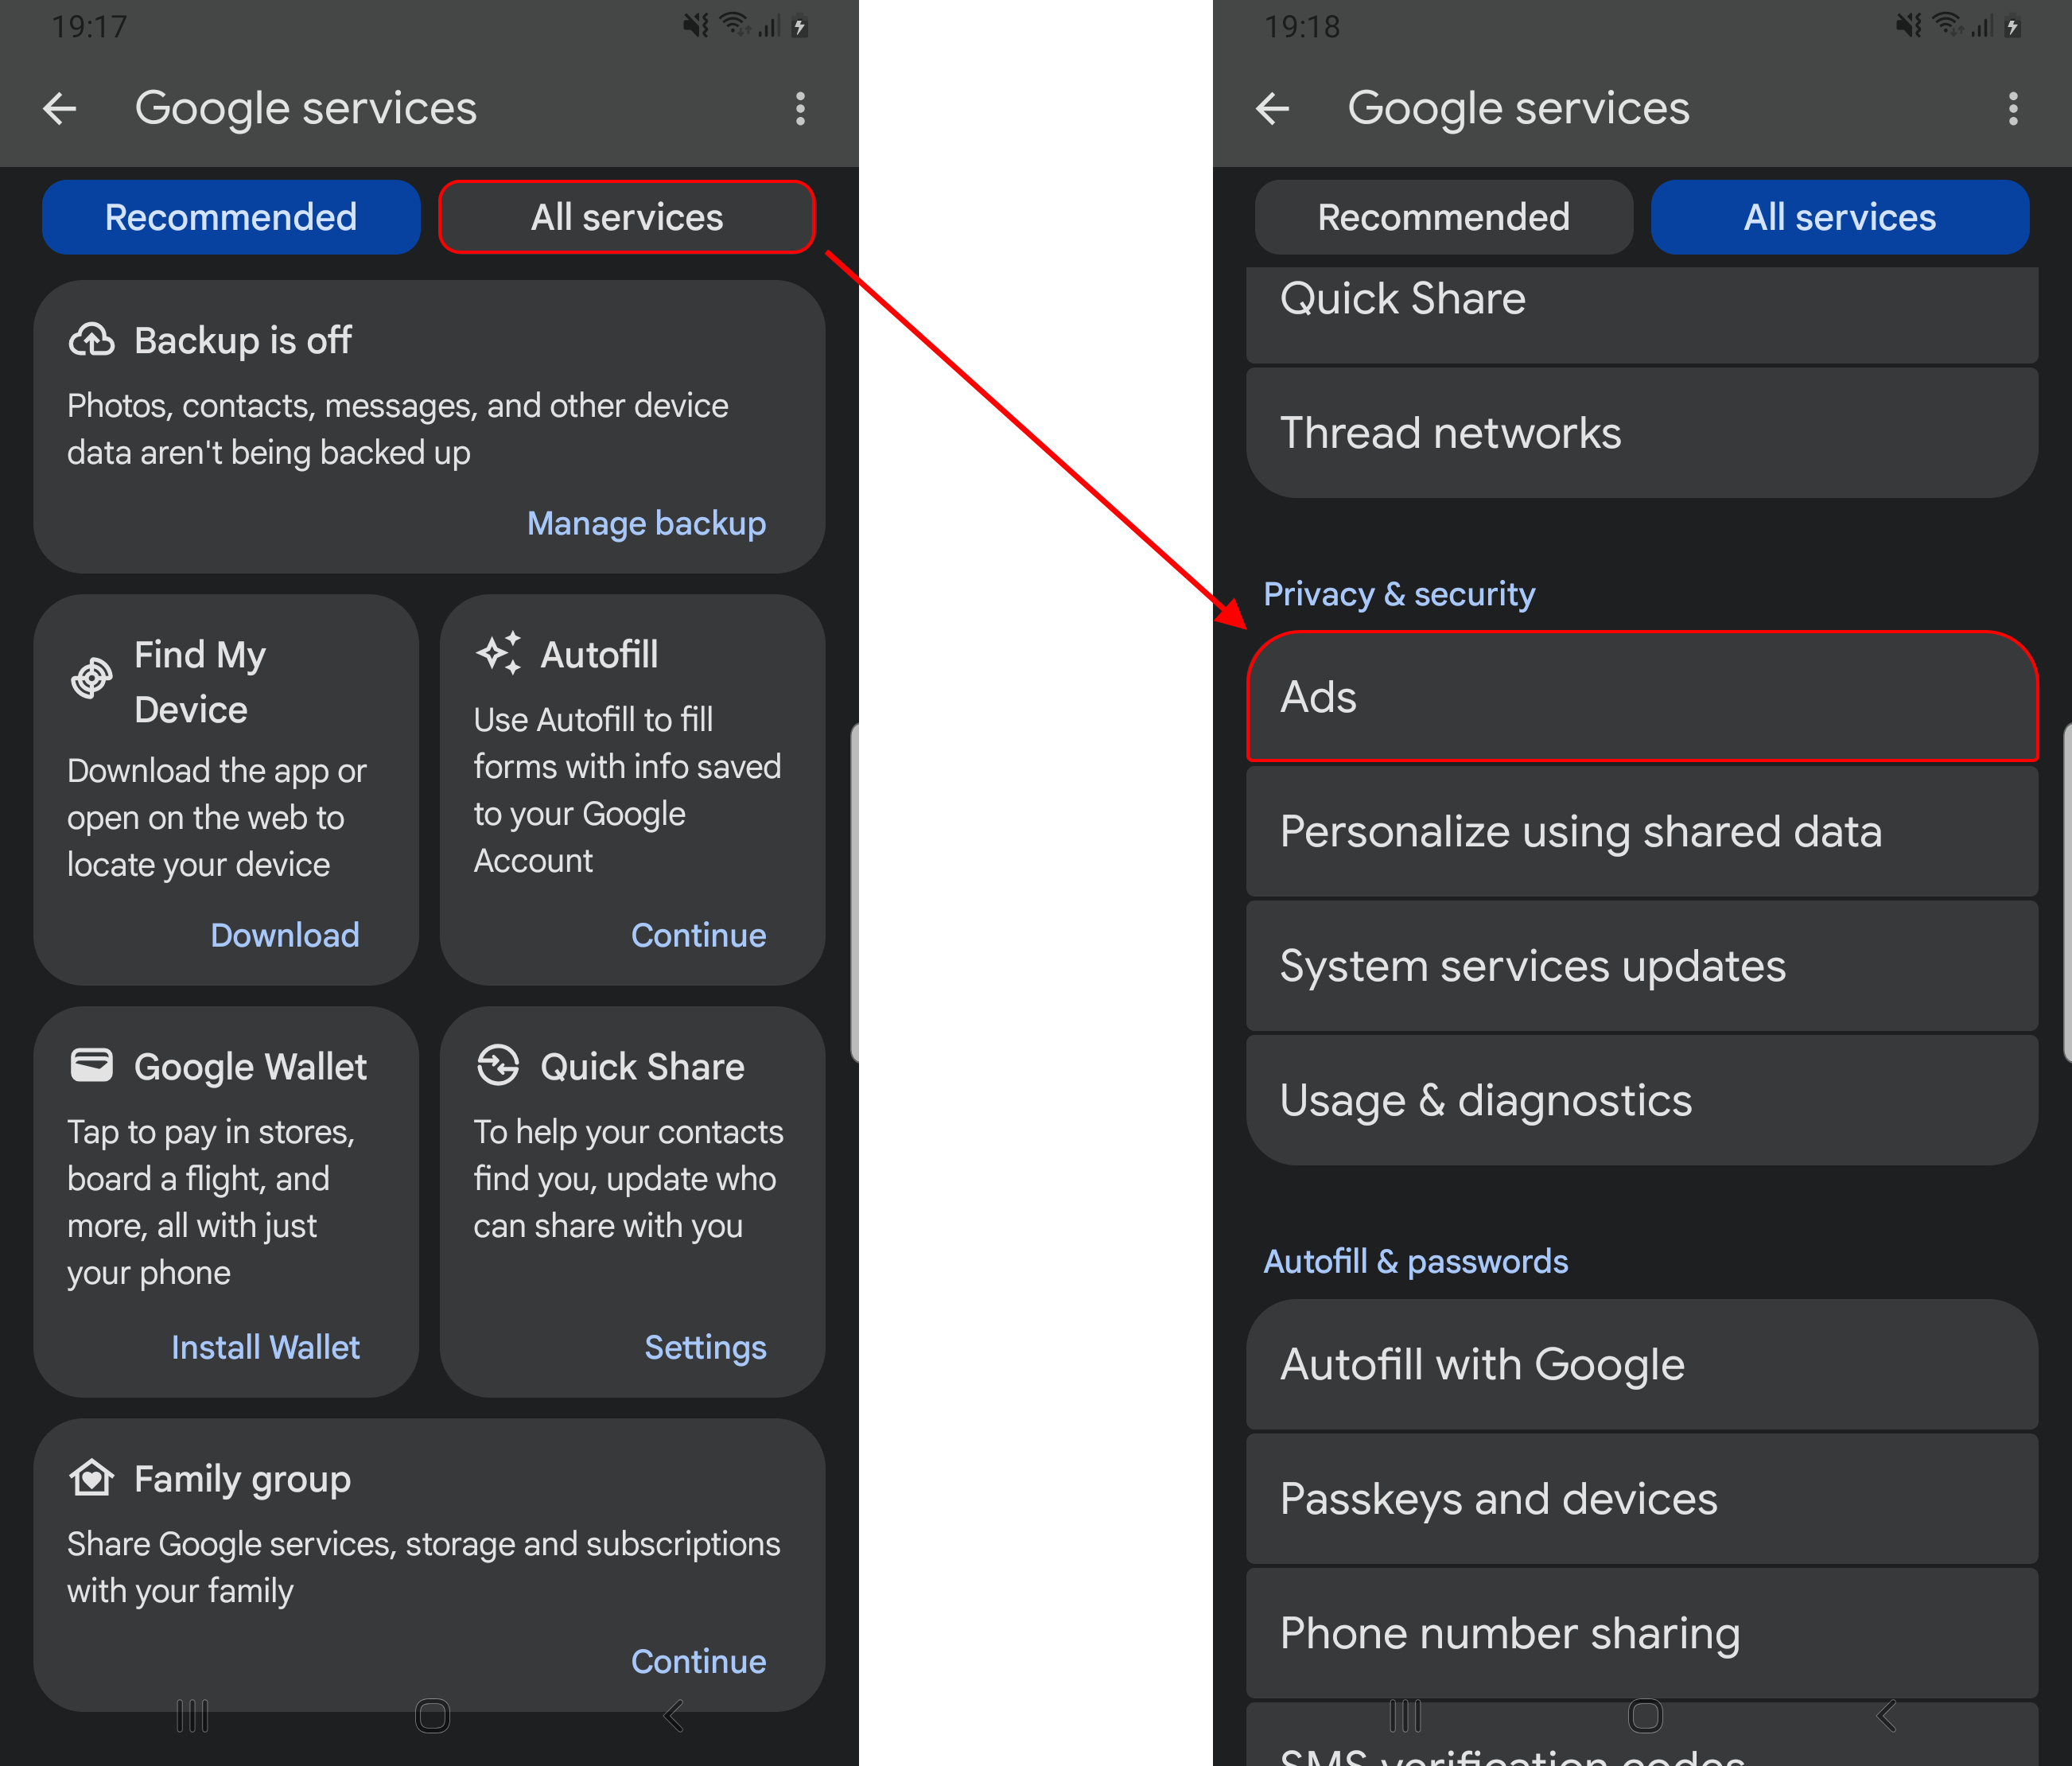Open the Thread networks row

tap(1642, 433)
